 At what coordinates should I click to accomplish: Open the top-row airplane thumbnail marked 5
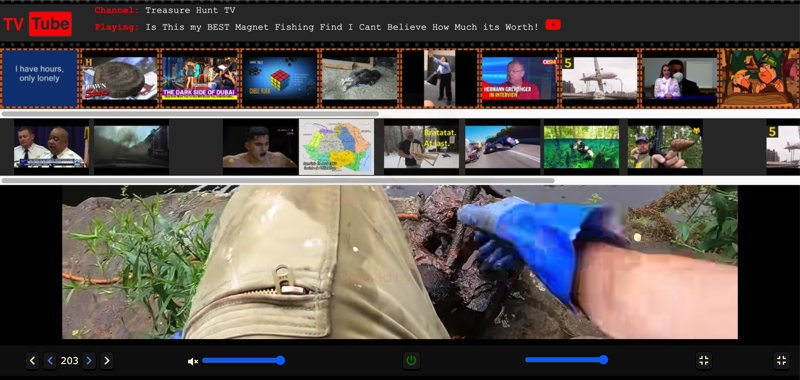[600, 78]
